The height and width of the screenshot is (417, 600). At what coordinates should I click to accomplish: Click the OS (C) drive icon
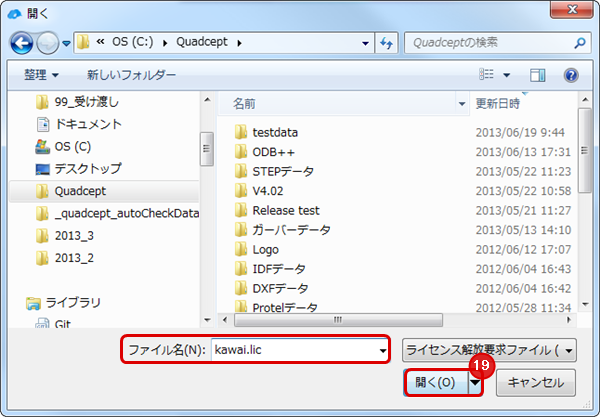click(42, 147)
